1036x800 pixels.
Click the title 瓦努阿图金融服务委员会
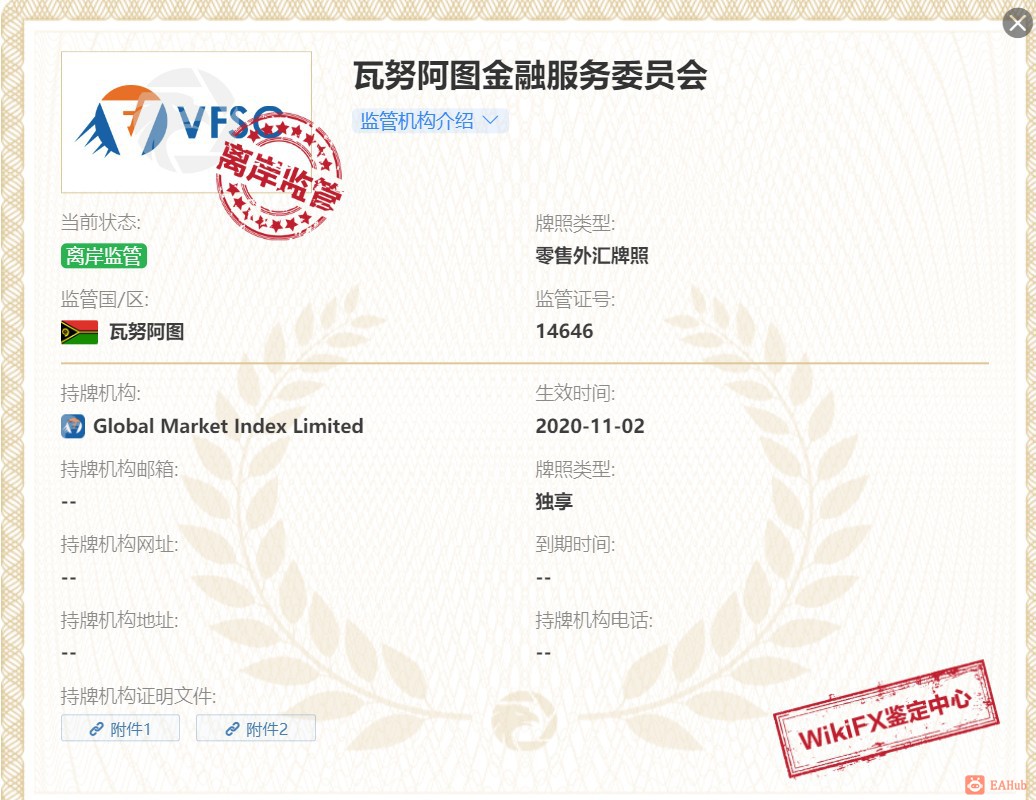point(531,75)
